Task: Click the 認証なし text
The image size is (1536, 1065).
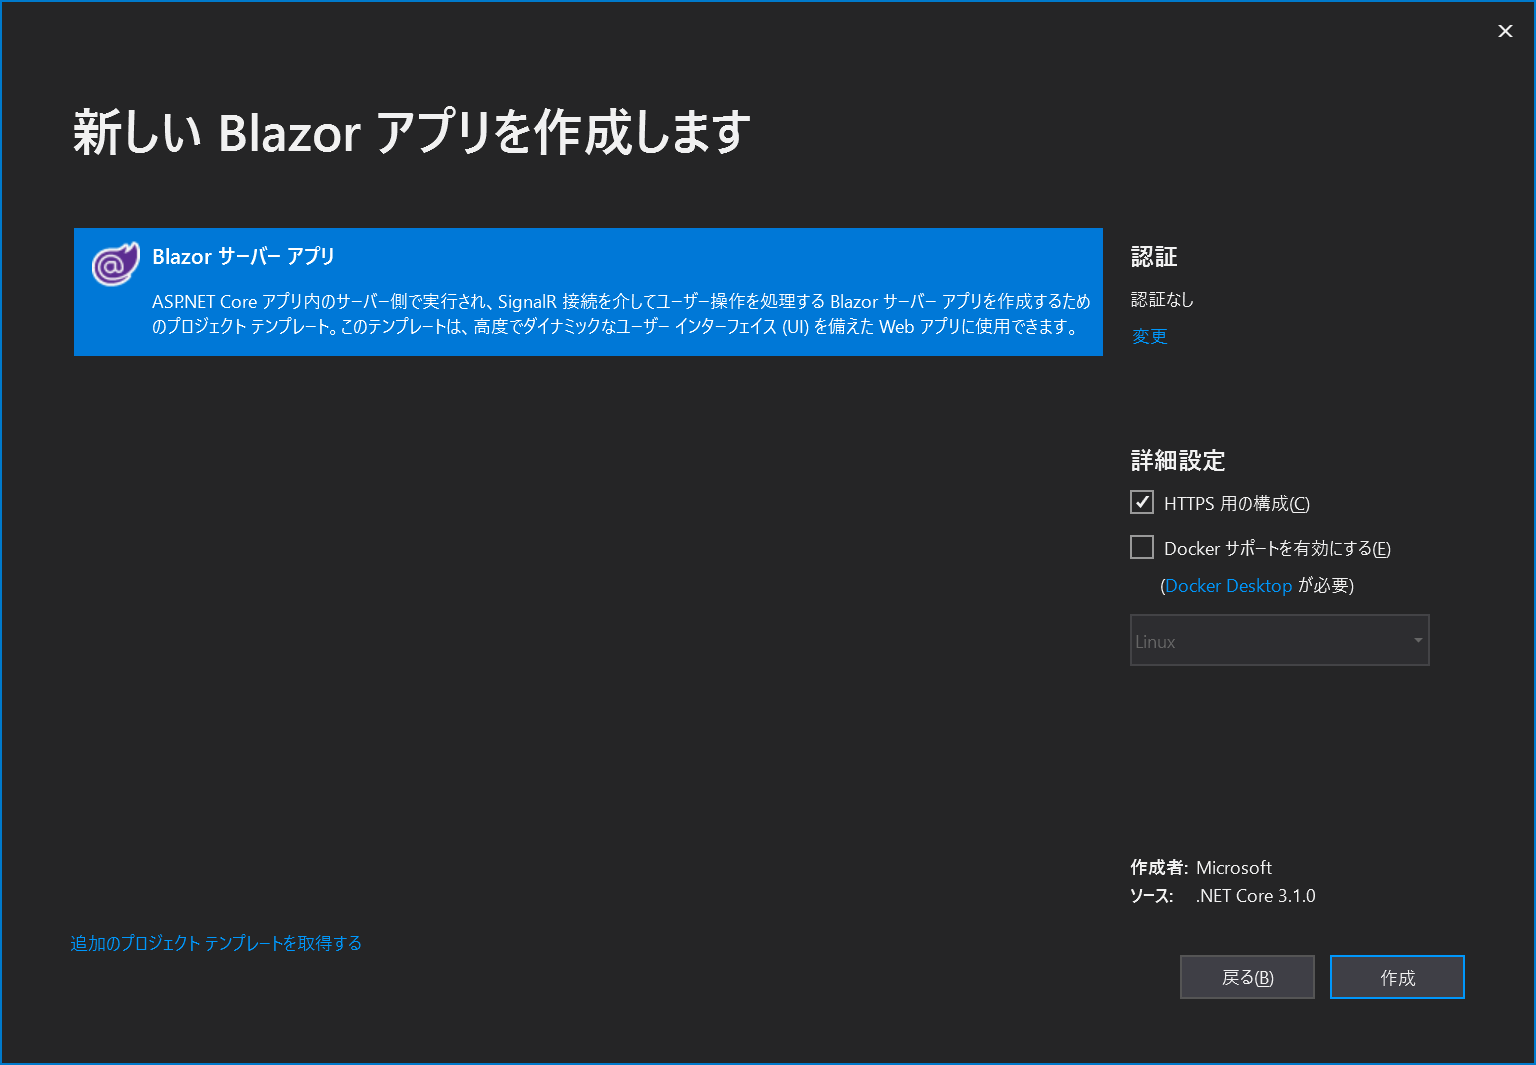Action: [x=1162, y=299]
